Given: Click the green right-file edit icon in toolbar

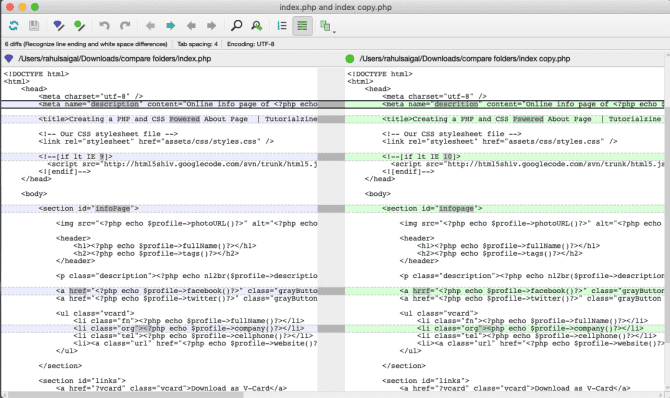Looking at the screenshot, I should [x=79, y=26].
